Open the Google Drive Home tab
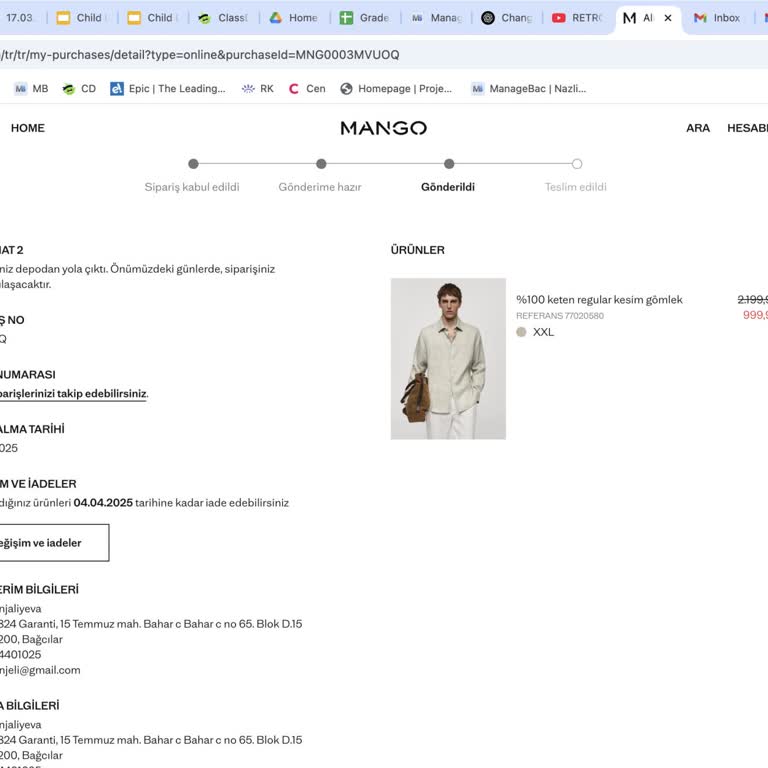Image resolution: width=768 pixels, height=768 pixels. point(294,18)
